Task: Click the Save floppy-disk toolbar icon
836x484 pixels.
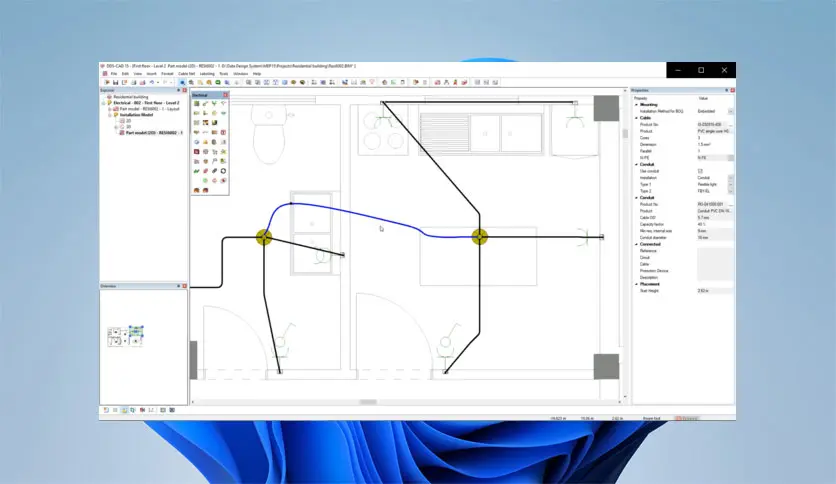Action: pyautogui.click(x=115, y=83)
